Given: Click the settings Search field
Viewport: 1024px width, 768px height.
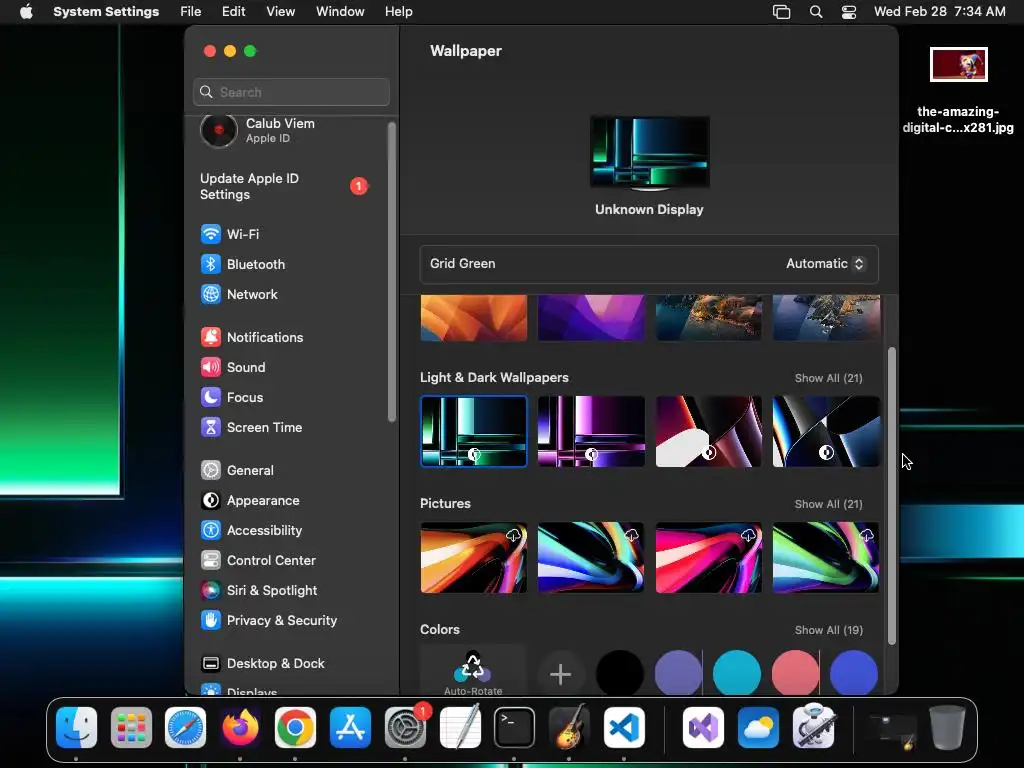Looking at the screenshot, I should coord(291,92).
